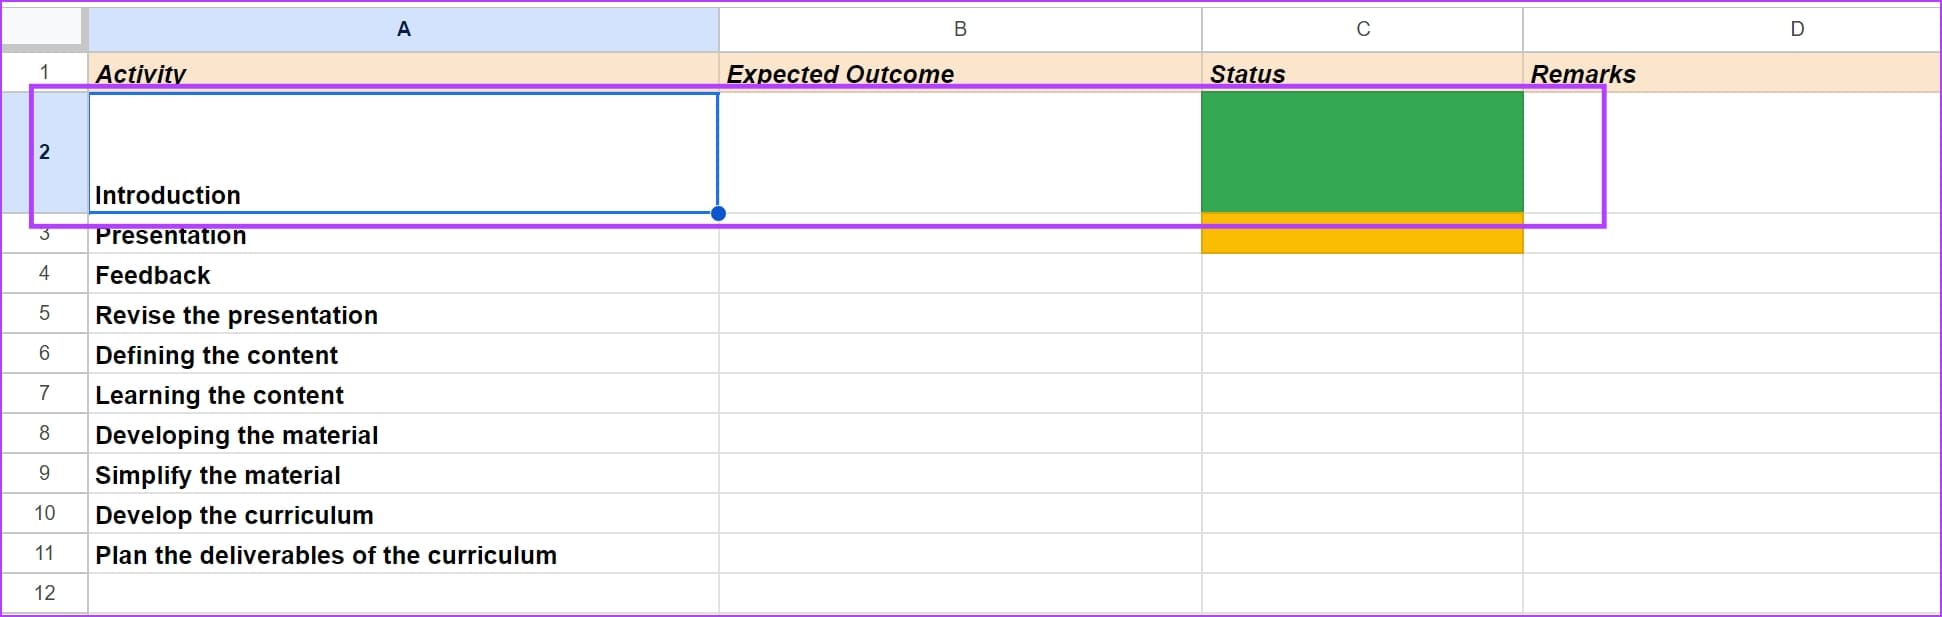Select column C header
Viewport: 1942px width, 617px height.
1362,29
